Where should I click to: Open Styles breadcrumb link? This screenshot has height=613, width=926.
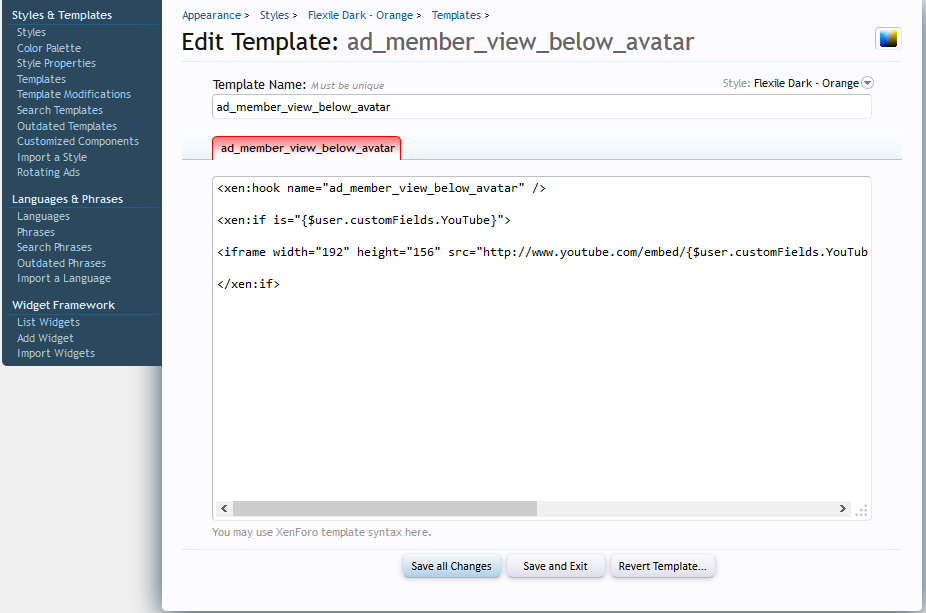coord(274,15)
